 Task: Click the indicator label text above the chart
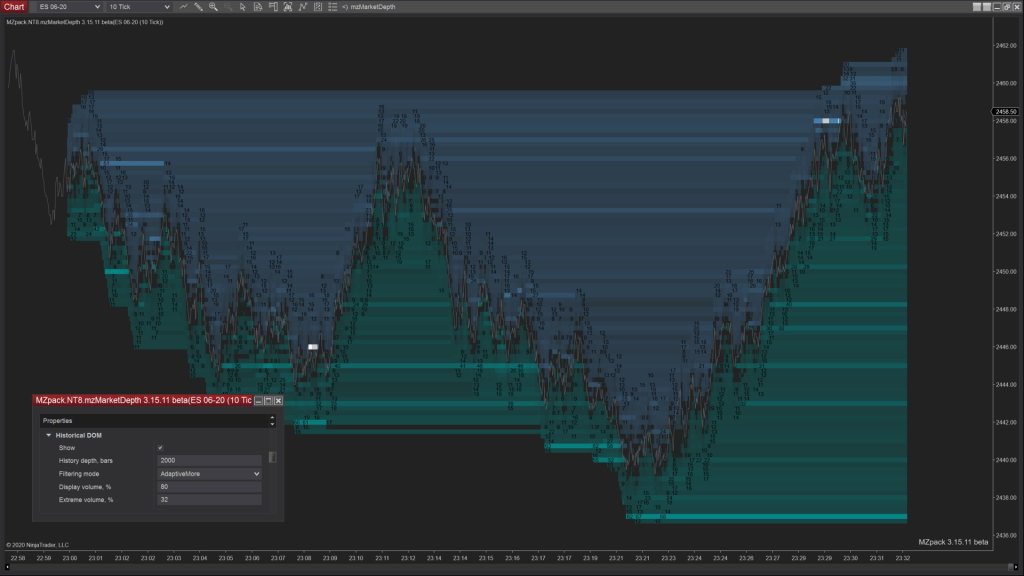pos(85,22)
